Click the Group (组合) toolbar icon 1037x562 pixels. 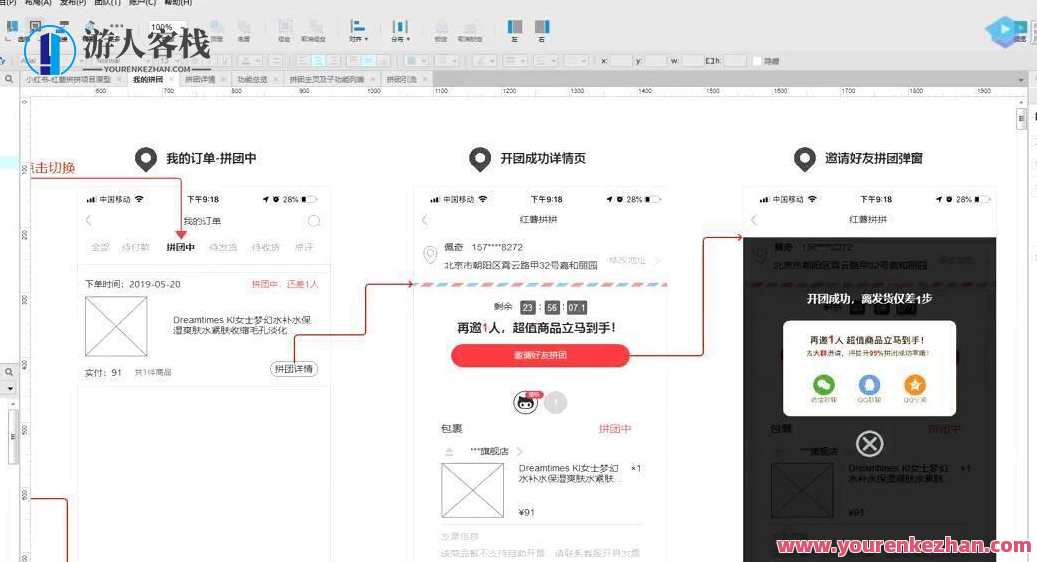coord(284,28)
